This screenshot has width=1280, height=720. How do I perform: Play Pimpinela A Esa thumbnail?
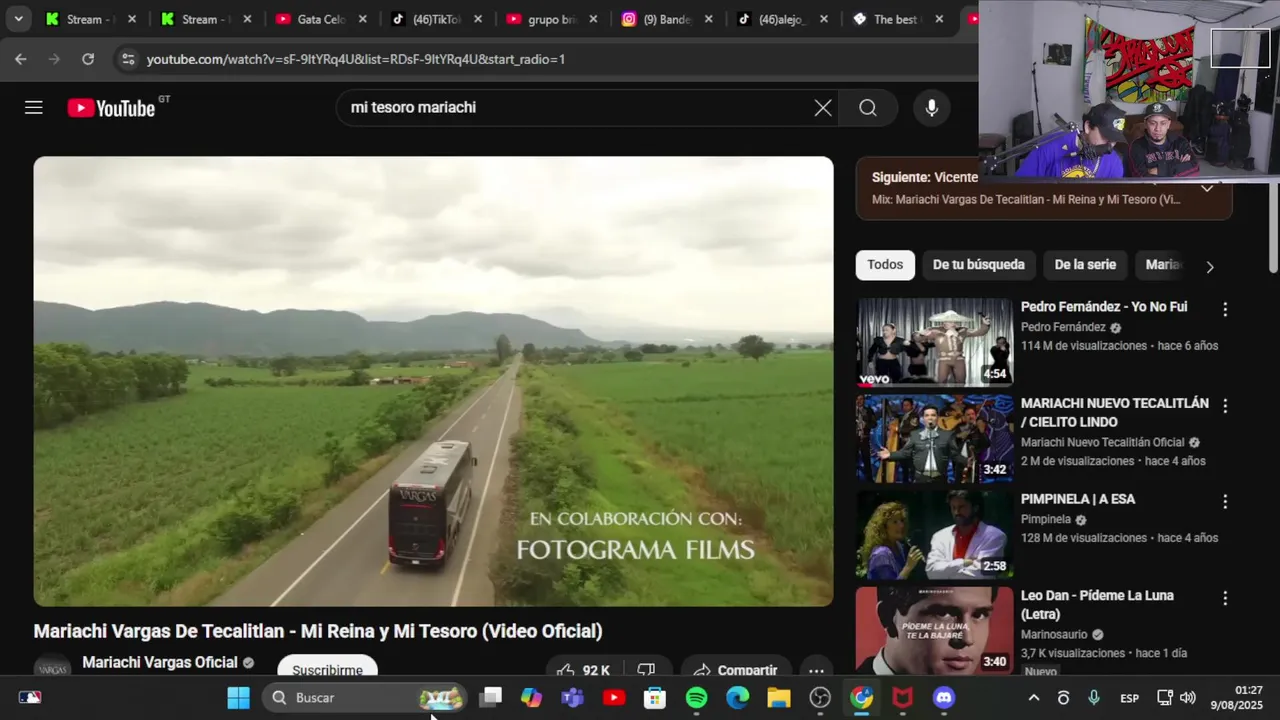(934, 534)
